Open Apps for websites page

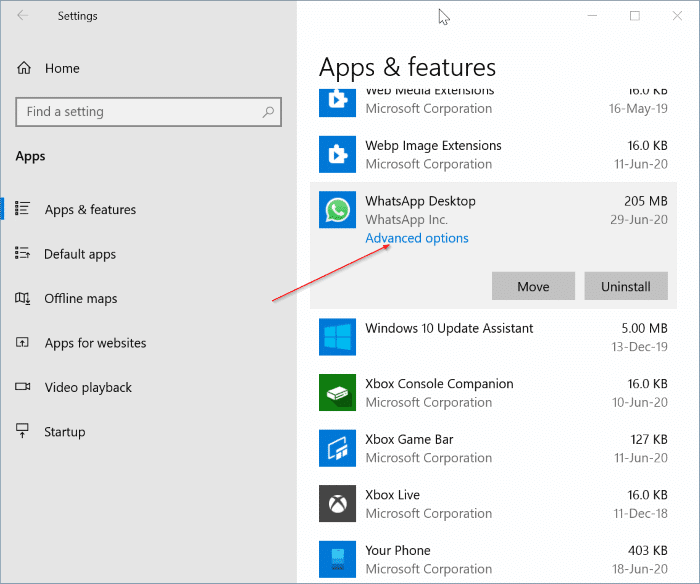point(96,343)
